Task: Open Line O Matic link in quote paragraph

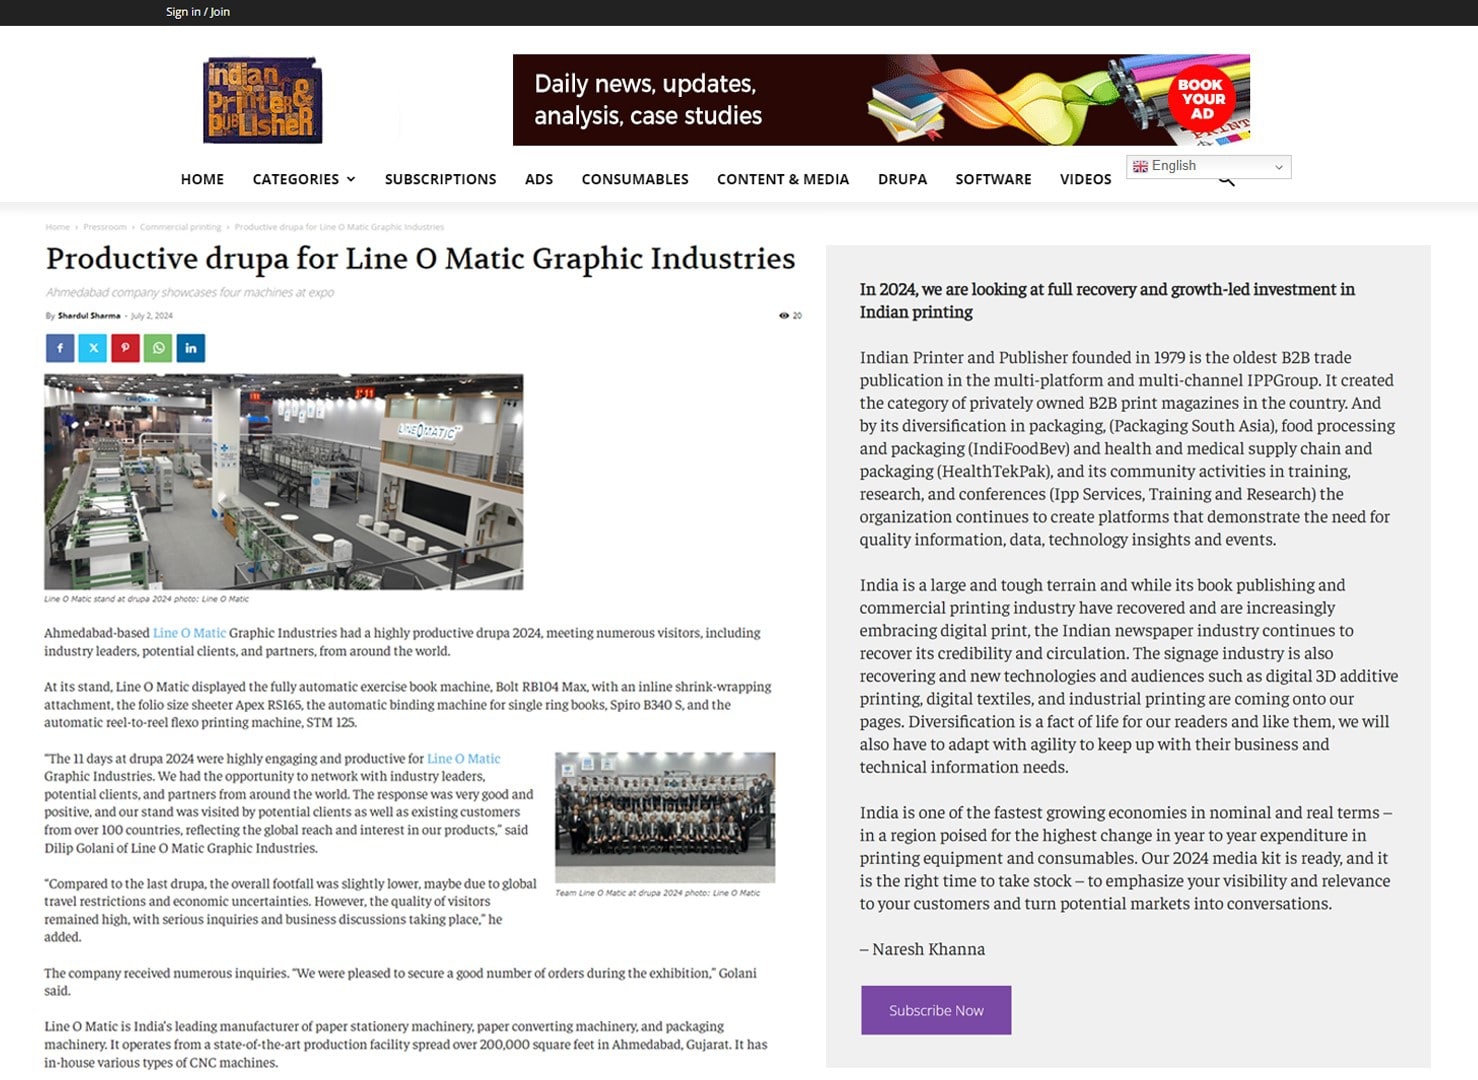Action: (x=464, y=759)
